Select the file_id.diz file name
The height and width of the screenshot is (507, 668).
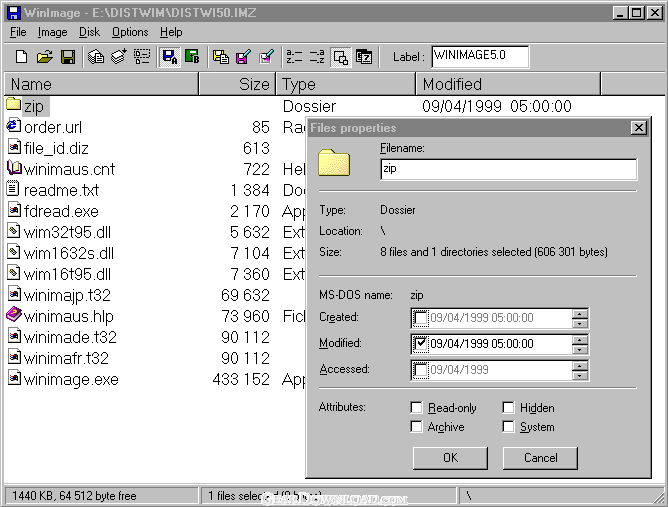tap(56, 148)
